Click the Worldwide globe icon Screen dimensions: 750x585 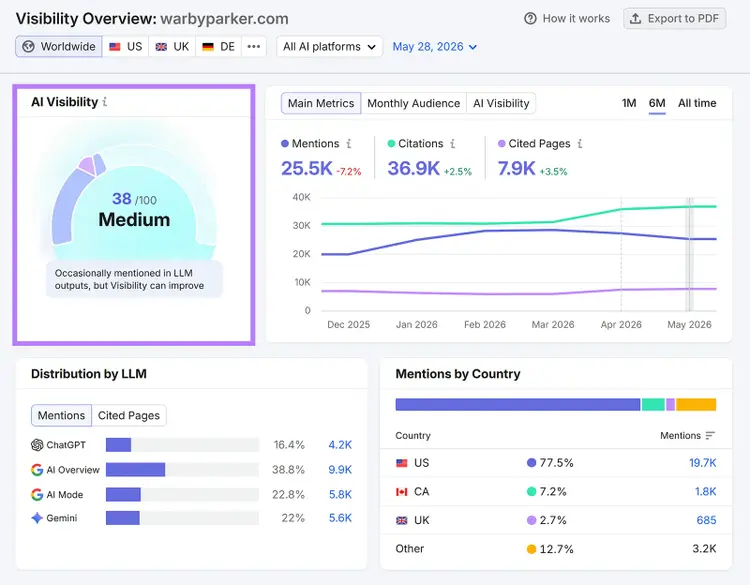tap(28, 46)
